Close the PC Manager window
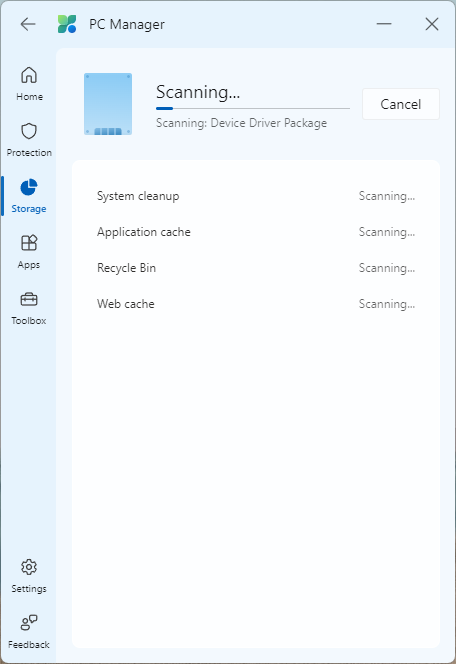 pyautogui.click(x=432, y=24)
